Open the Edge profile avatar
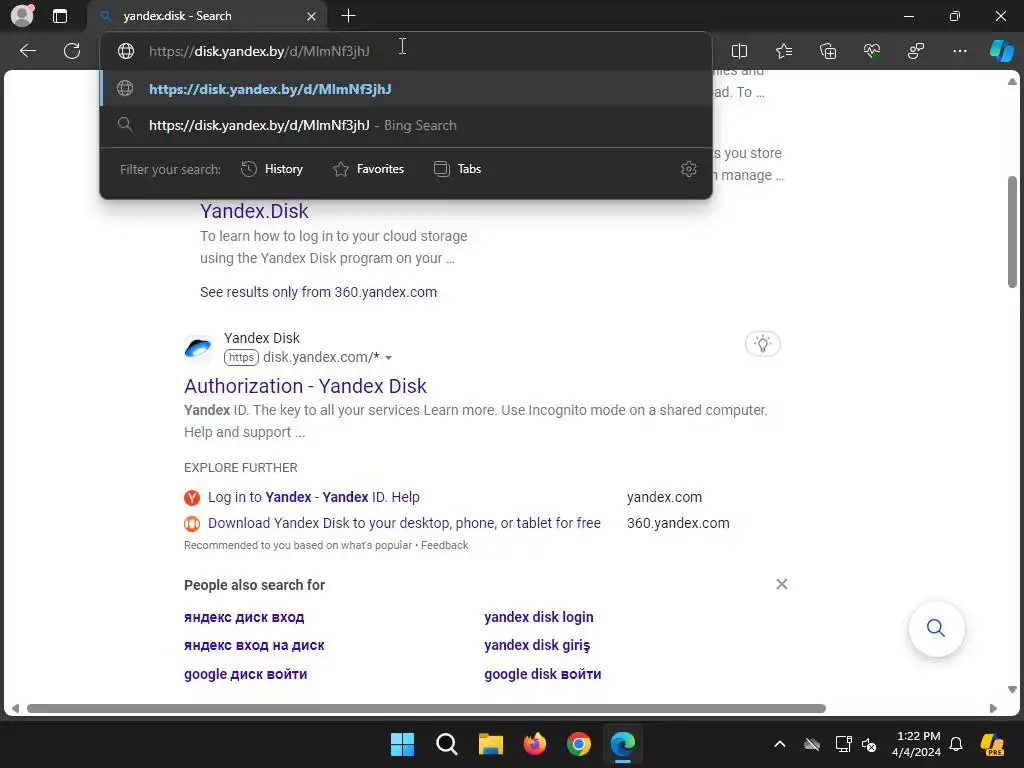 [22, 16]
